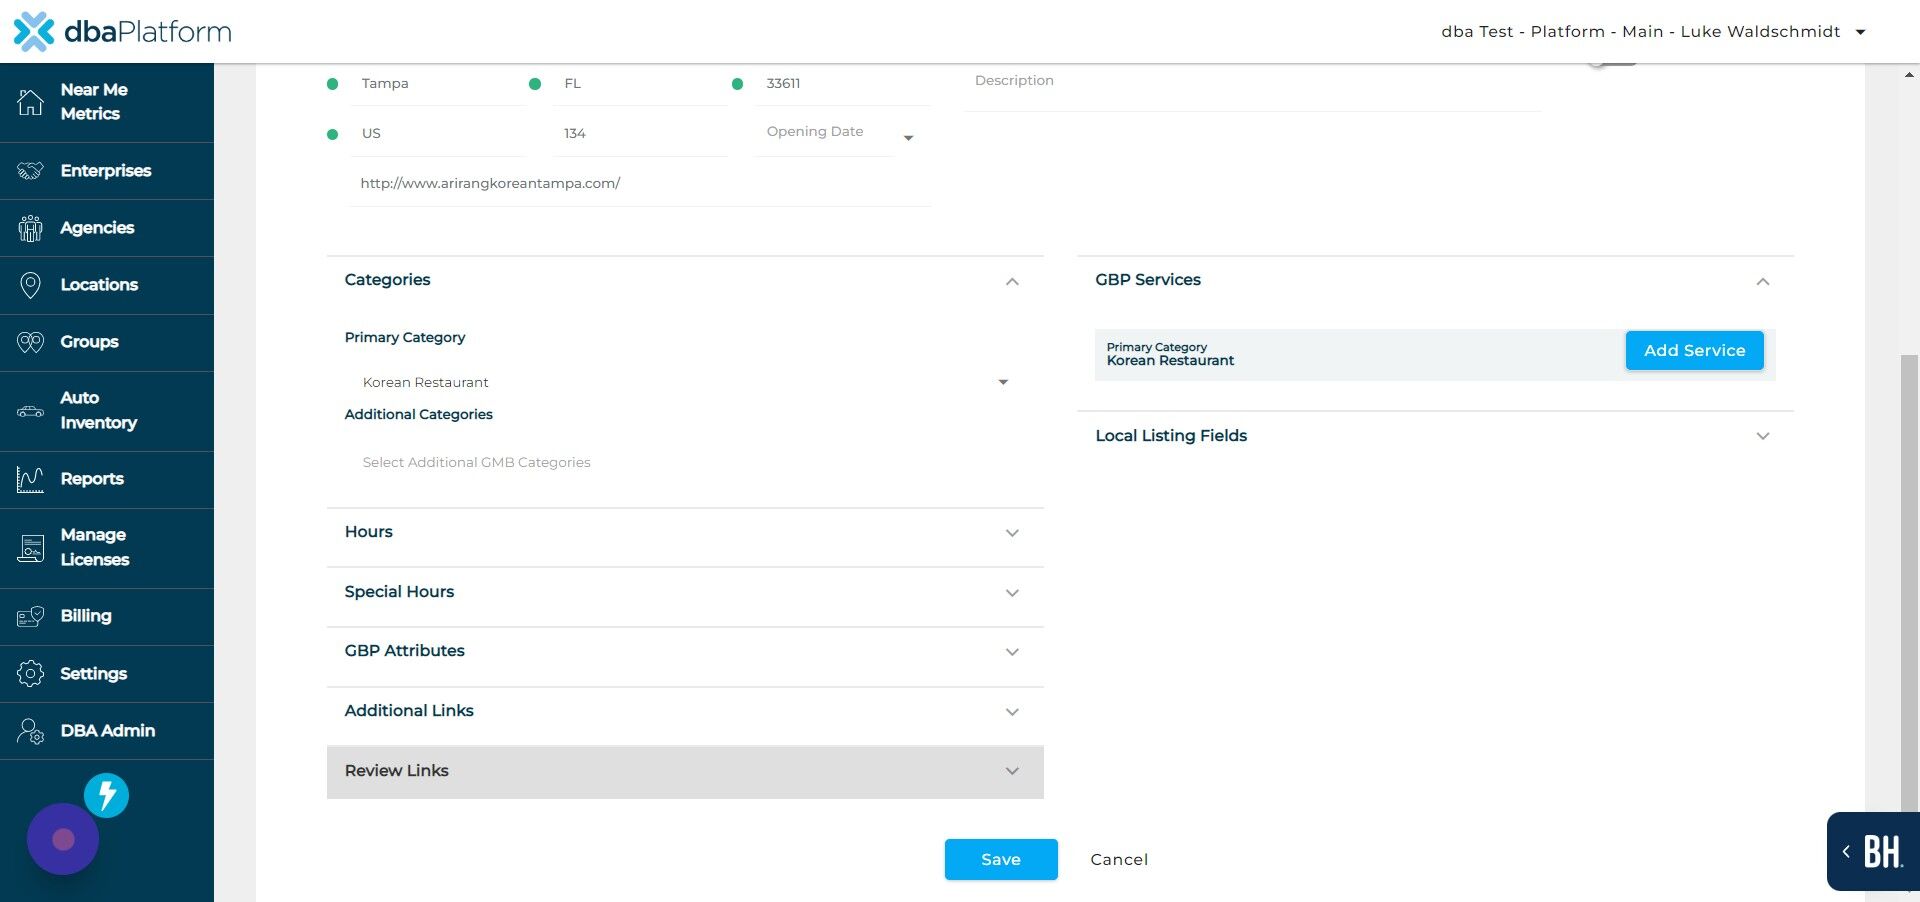This screenshot has width=1920, height=902.
Task: Open Near Me Metrics menu
Action: coord(107,102)
